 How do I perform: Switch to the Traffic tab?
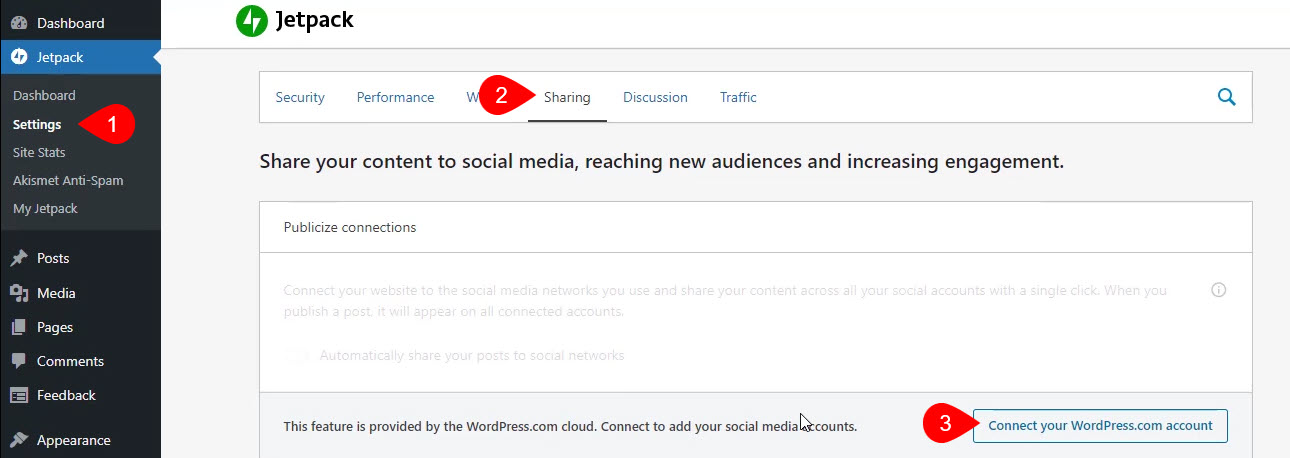[738, 97]
